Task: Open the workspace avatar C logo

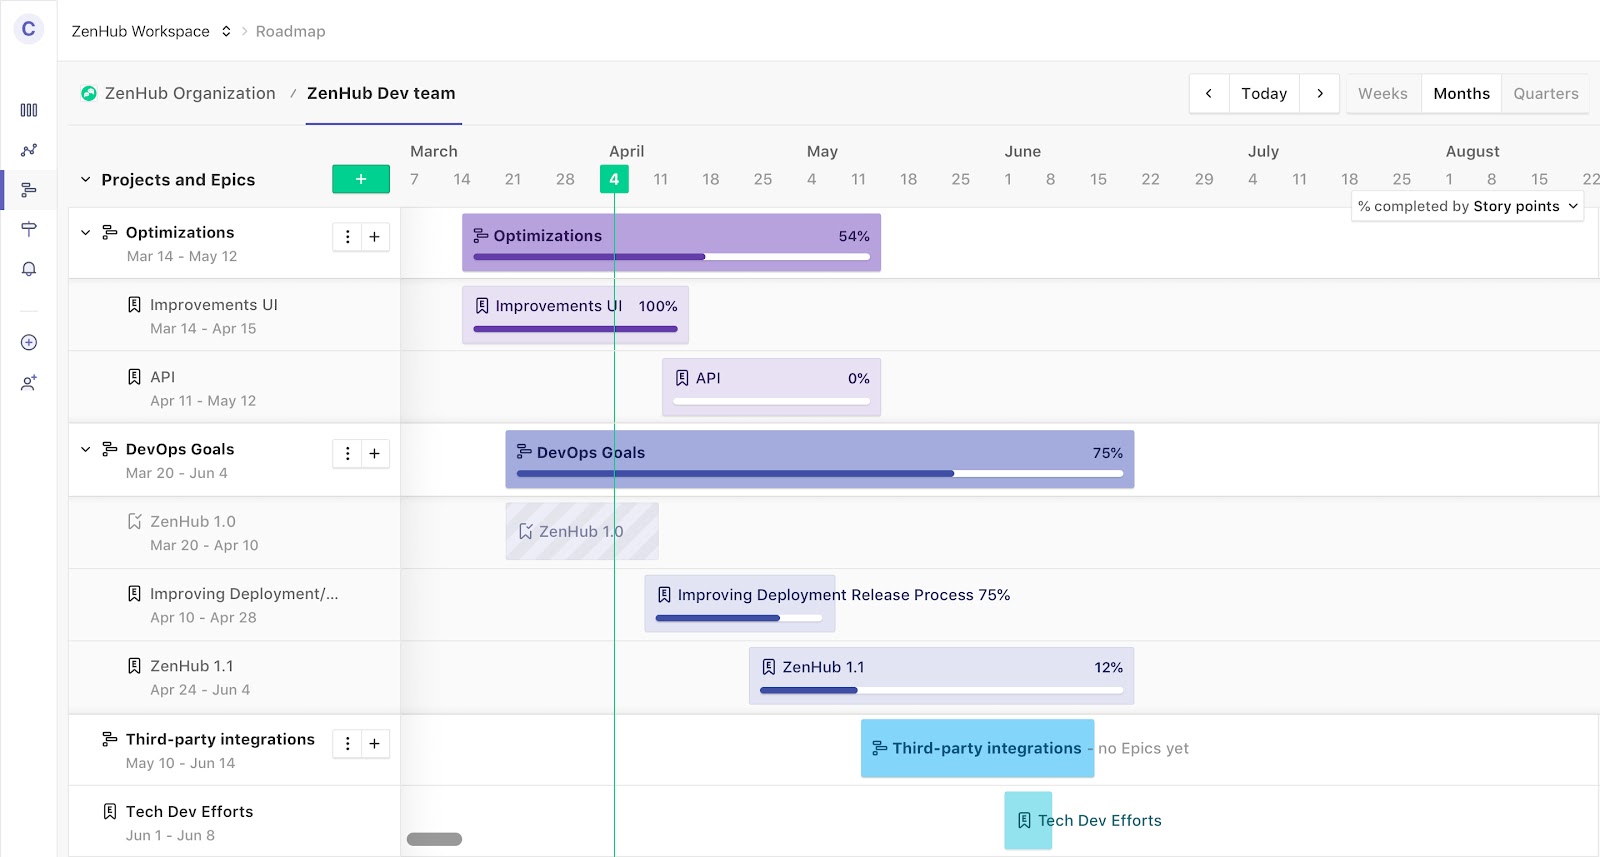Action: (28, 29)
